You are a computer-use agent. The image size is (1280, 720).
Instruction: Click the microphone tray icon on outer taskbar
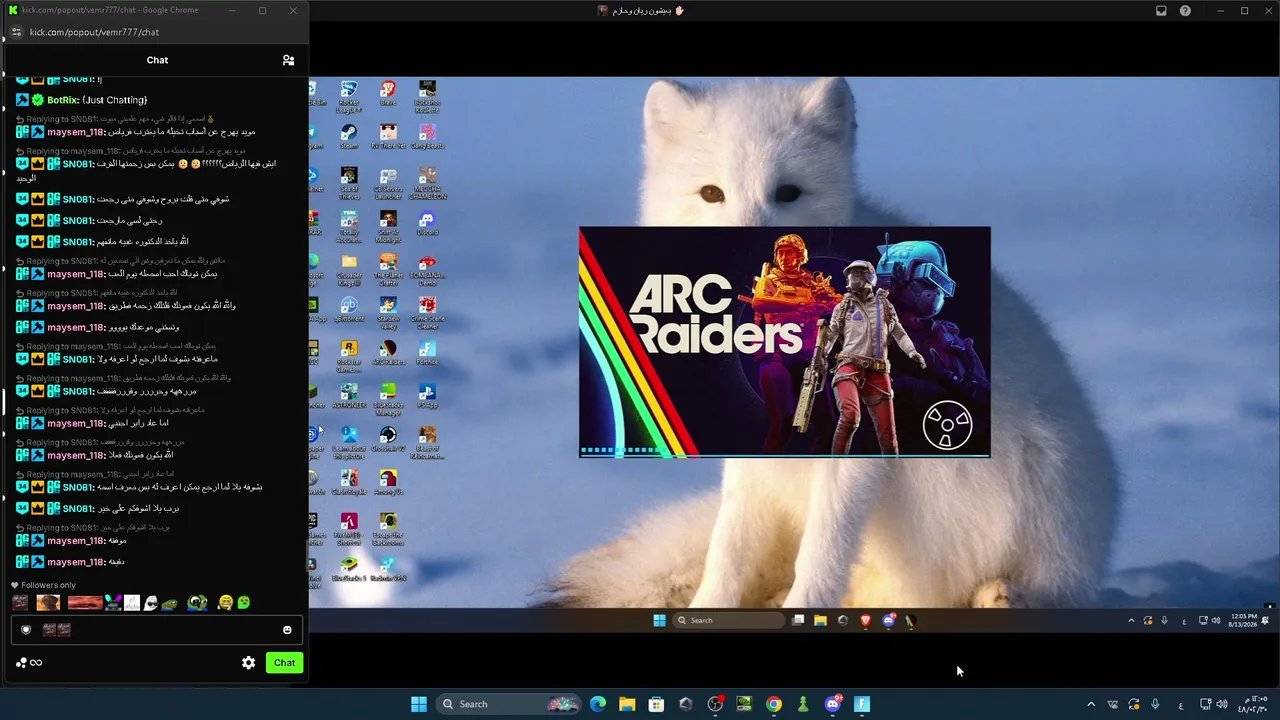[x=1155, y=704]
